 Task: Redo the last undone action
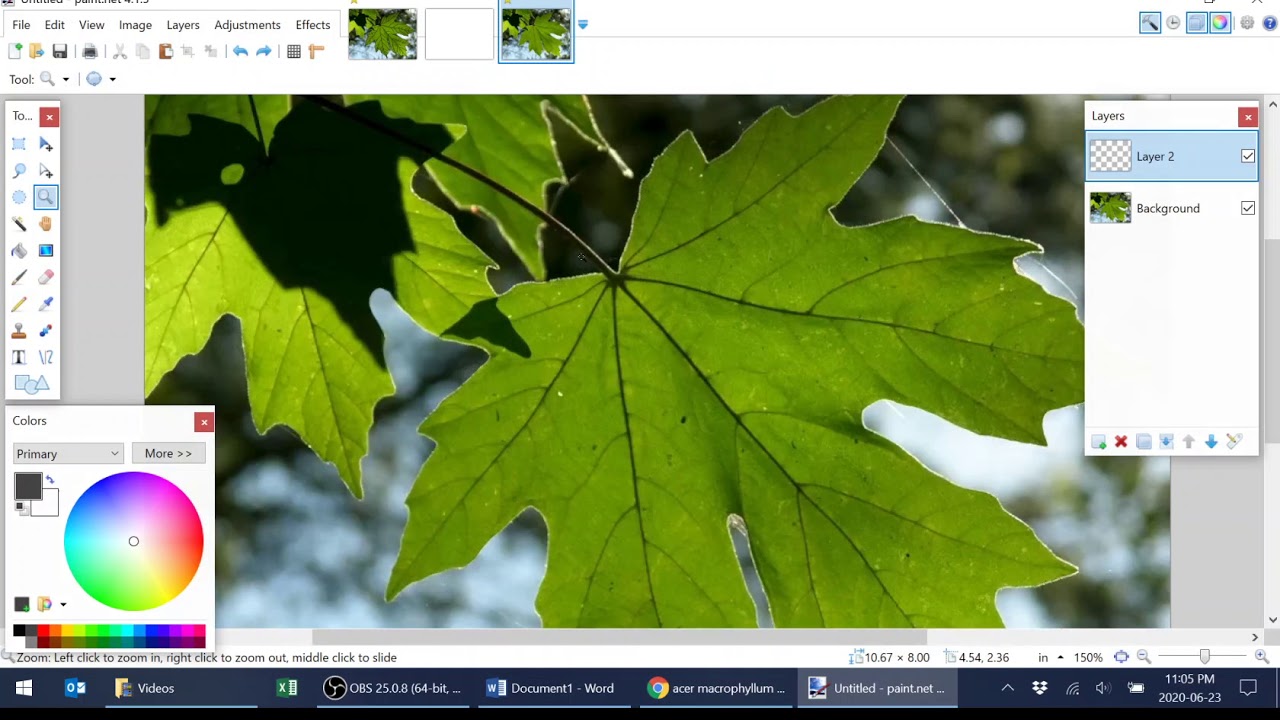point(263,51)
